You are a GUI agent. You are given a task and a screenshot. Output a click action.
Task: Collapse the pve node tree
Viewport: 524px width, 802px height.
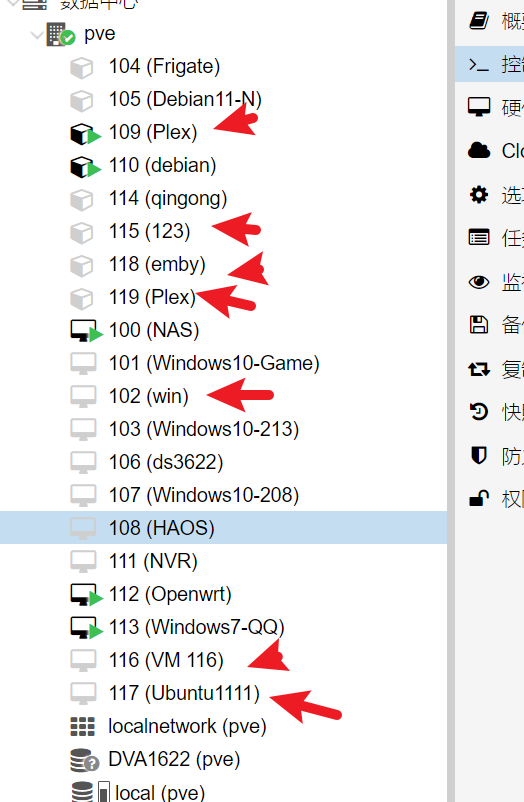pos(37,35)
